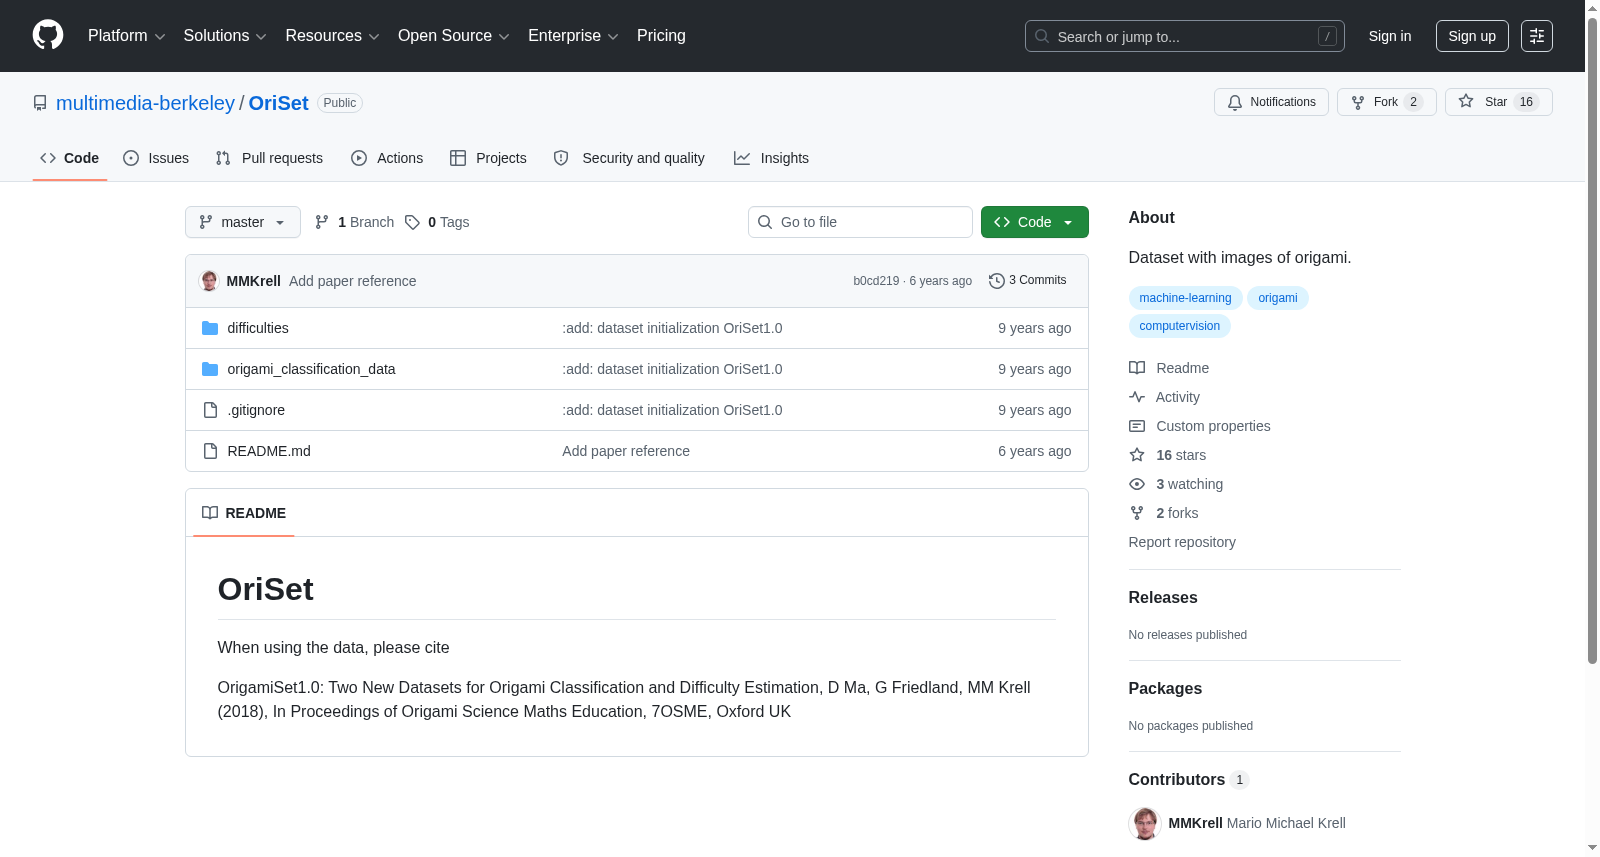1600x857 pixels.
Task: Click the 'Add paper reference' commit message in header
Action: pyautogui.click(x=352, y=281)
